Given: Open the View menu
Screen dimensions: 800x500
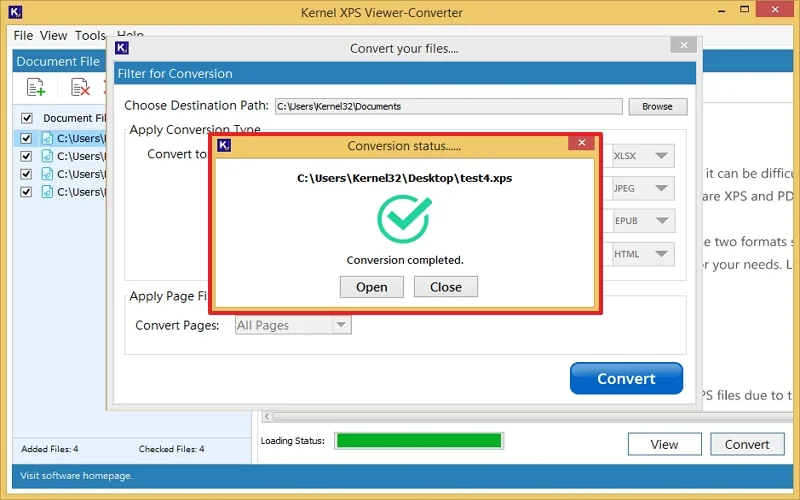Looking at the screenshot, I should pos(54,36).
